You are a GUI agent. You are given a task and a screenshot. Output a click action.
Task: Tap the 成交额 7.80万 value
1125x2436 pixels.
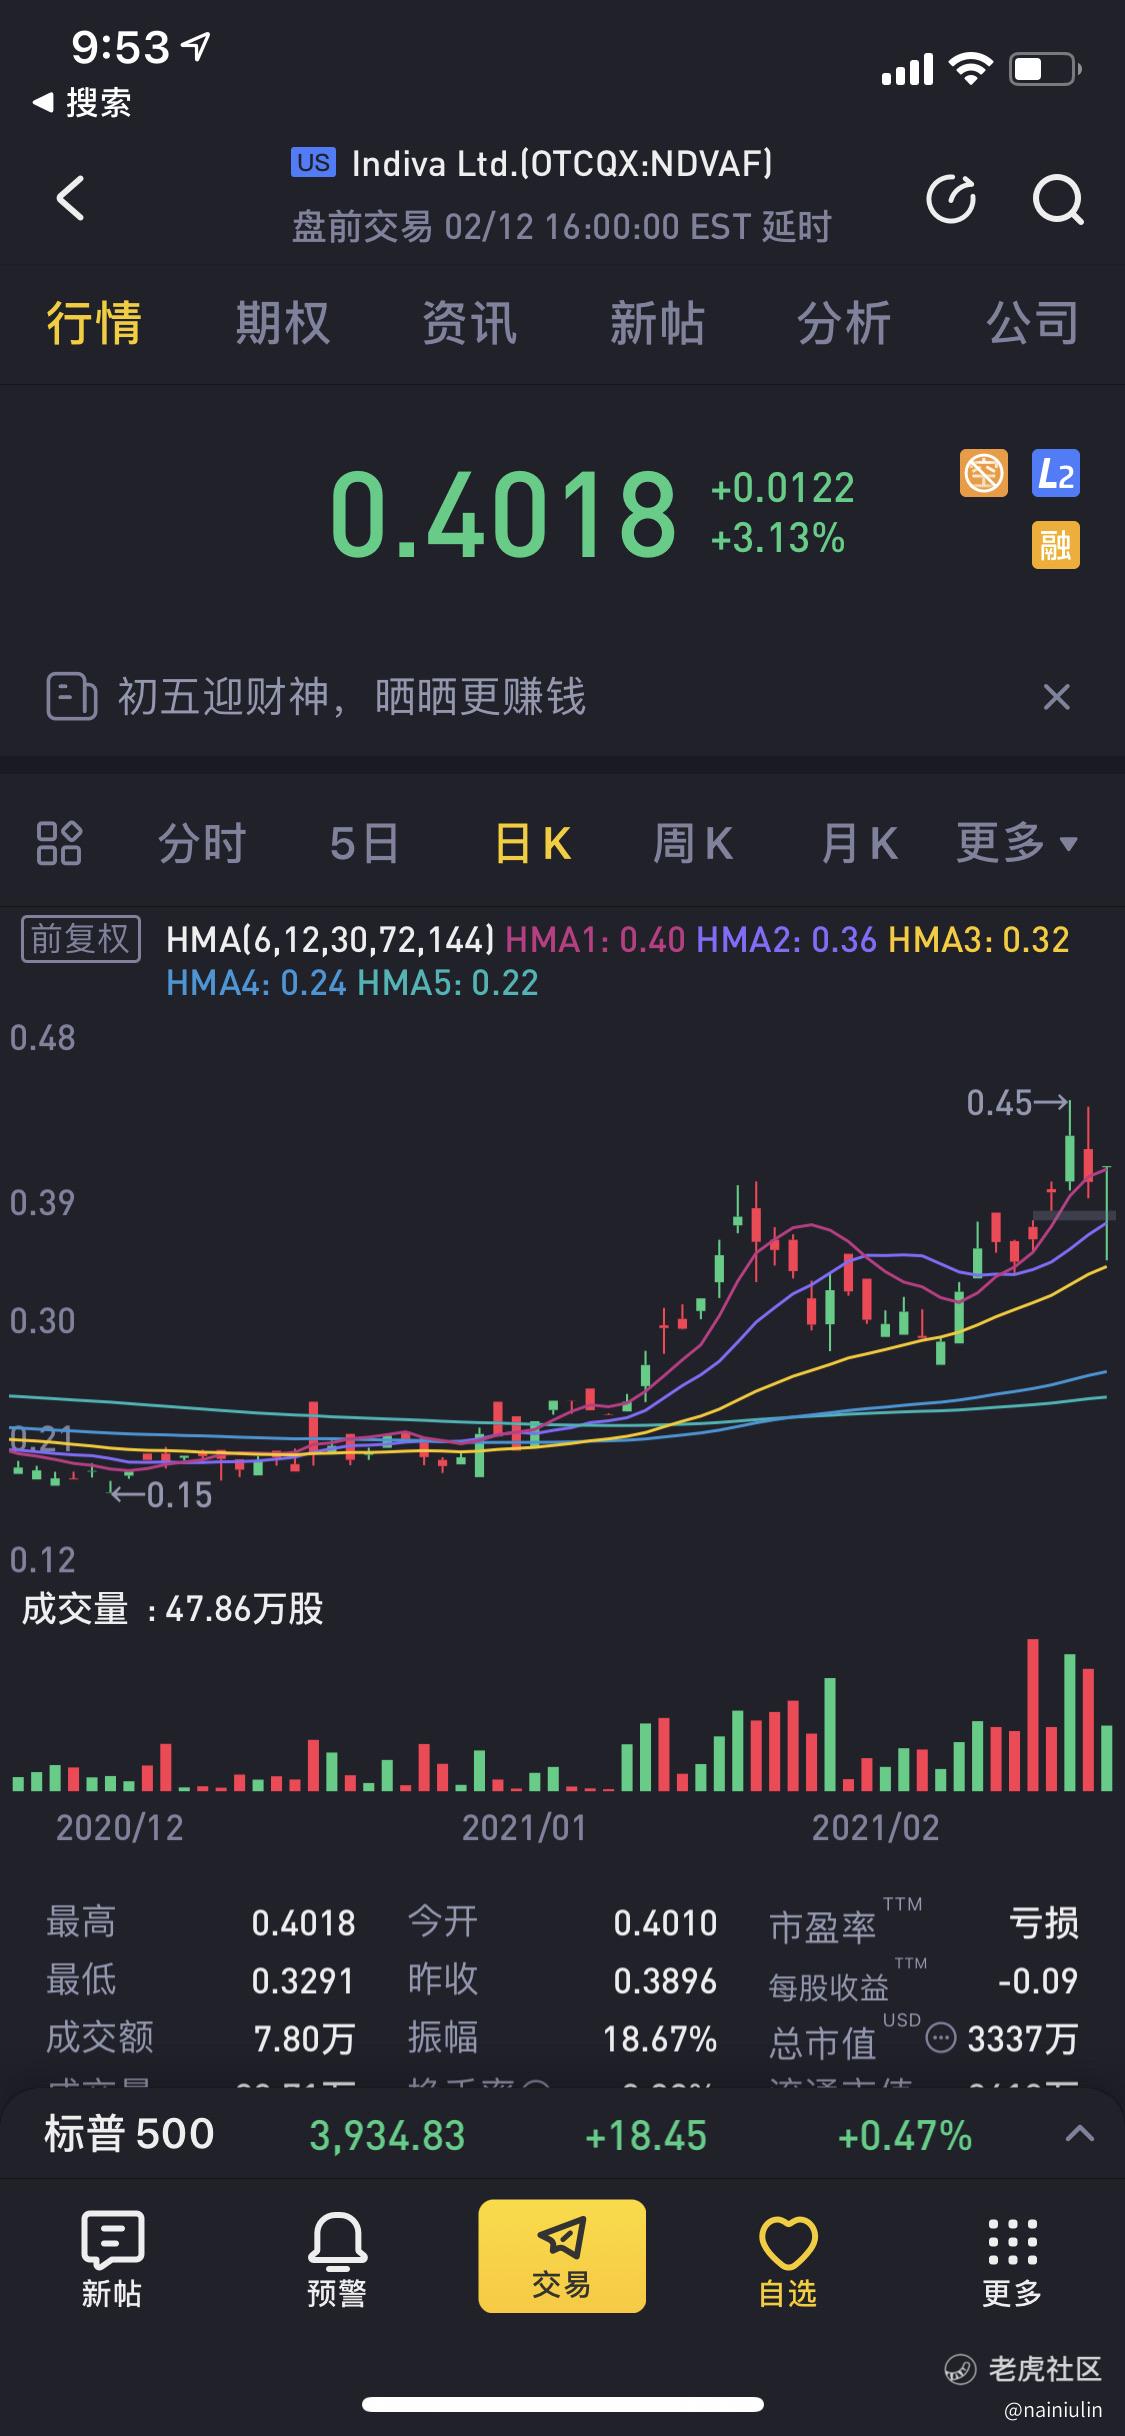(304, 2038)
